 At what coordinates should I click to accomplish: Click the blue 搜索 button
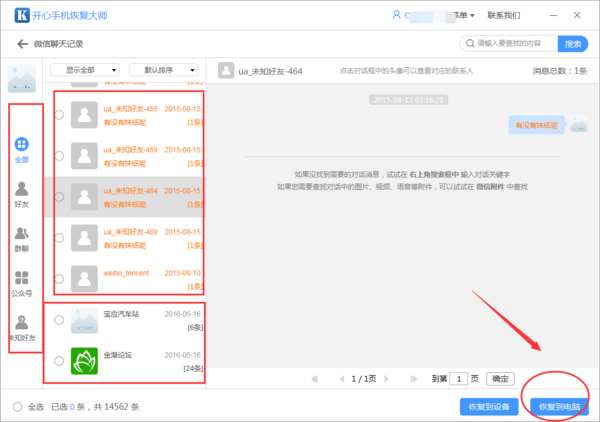point(572,44)
